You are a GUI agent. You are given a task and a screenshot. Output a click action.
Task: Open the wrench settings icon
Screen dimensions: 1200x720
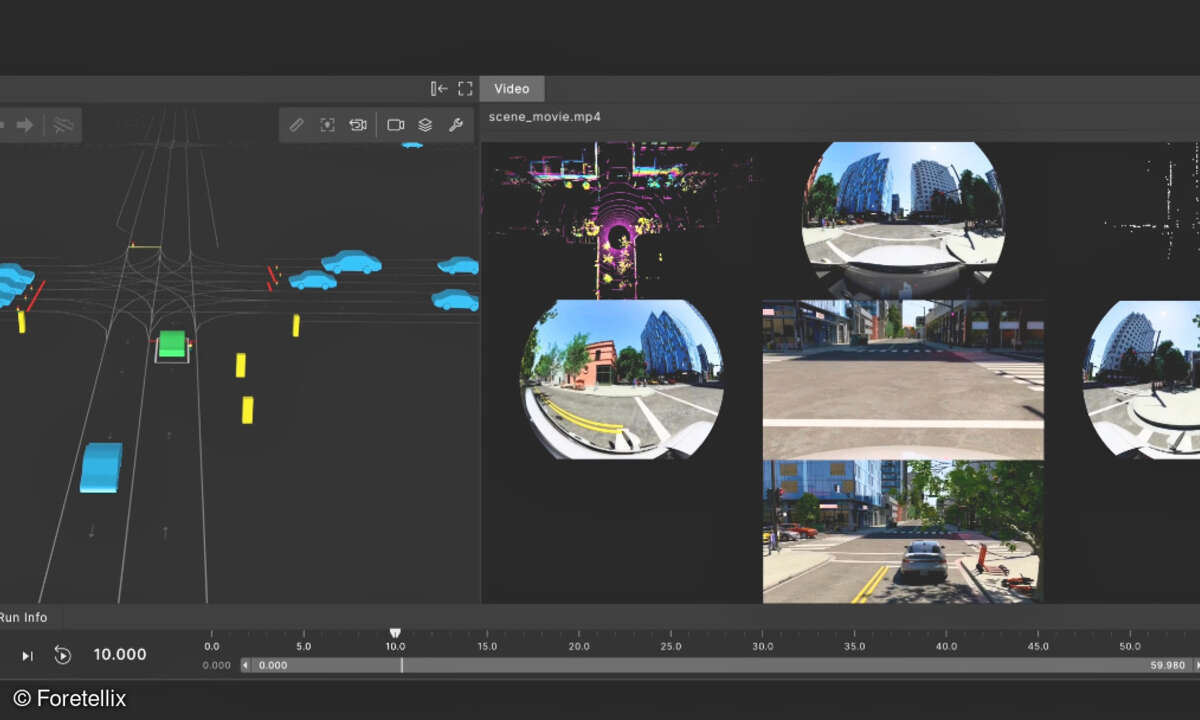click(455, 125)
